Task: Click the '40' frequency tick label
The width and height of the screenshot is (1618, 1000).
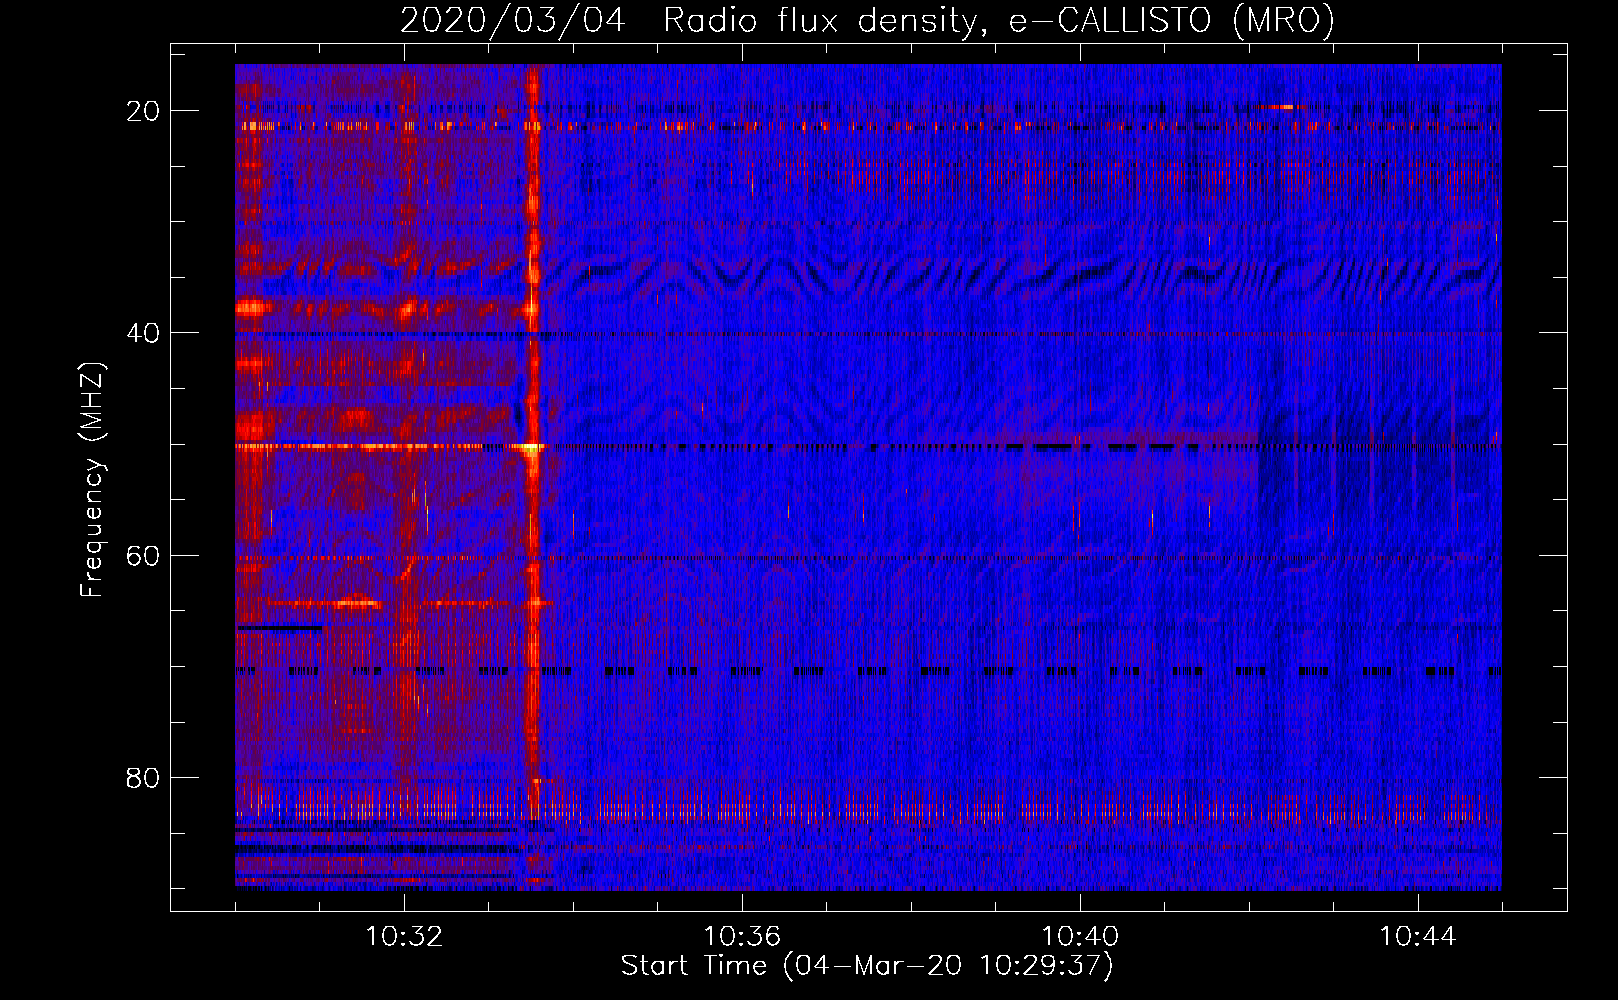Action: click(x=144, y=333)
